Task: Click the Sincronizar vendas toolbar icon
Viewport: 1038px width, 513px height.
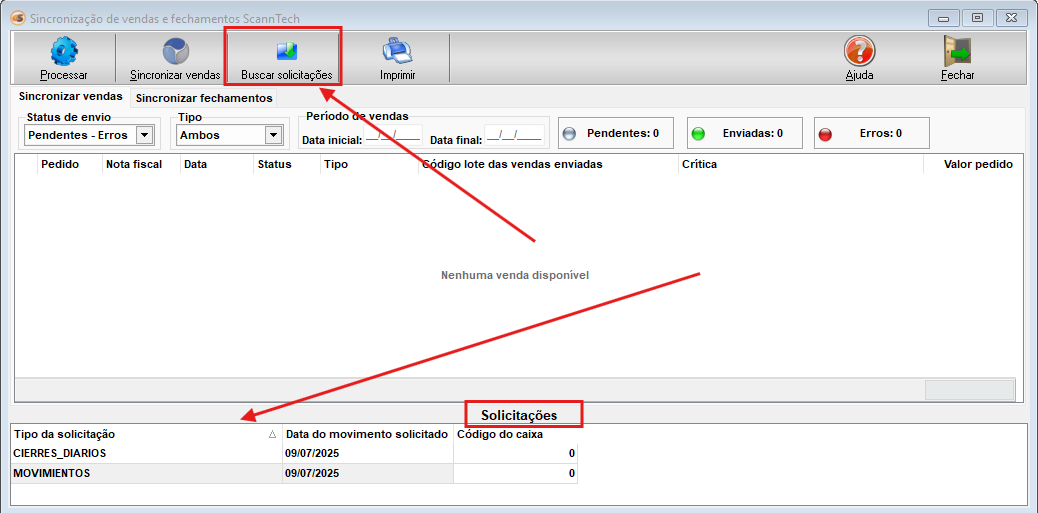Action: tap(175, 52)
